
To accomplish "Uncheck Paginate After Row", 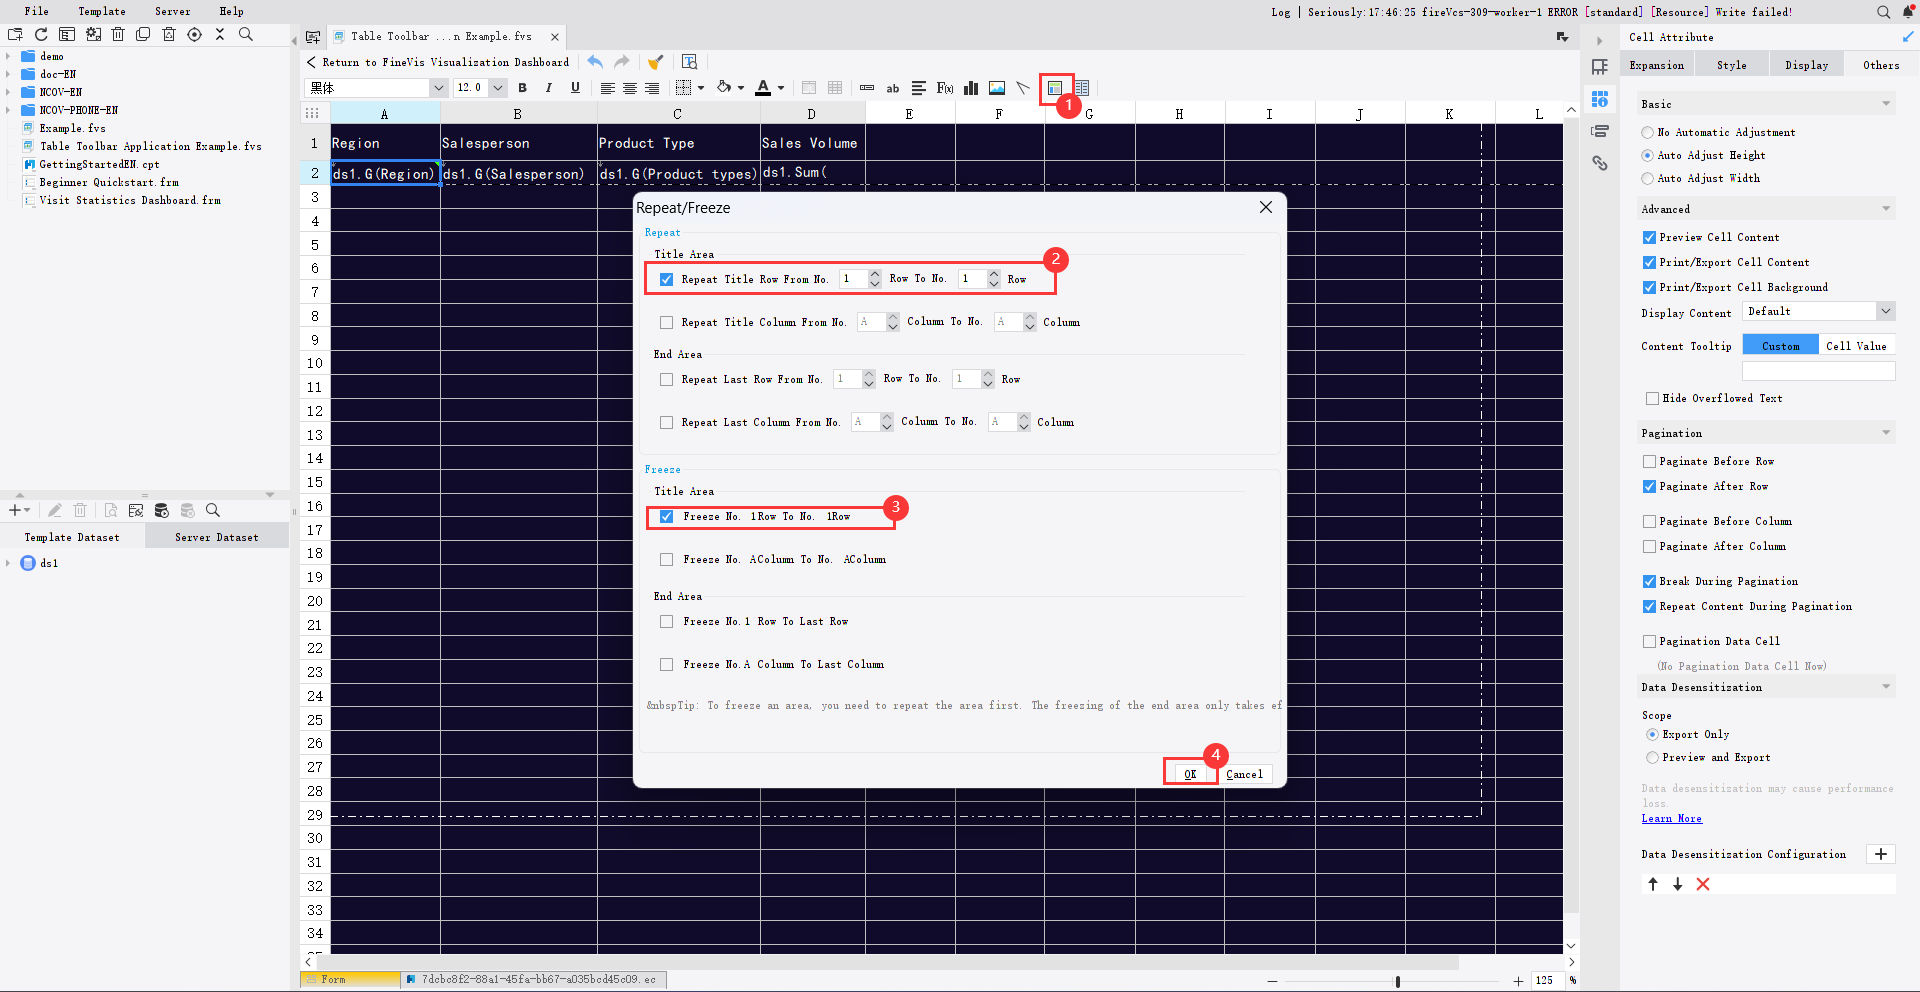I will click(x=1650, y=487).
